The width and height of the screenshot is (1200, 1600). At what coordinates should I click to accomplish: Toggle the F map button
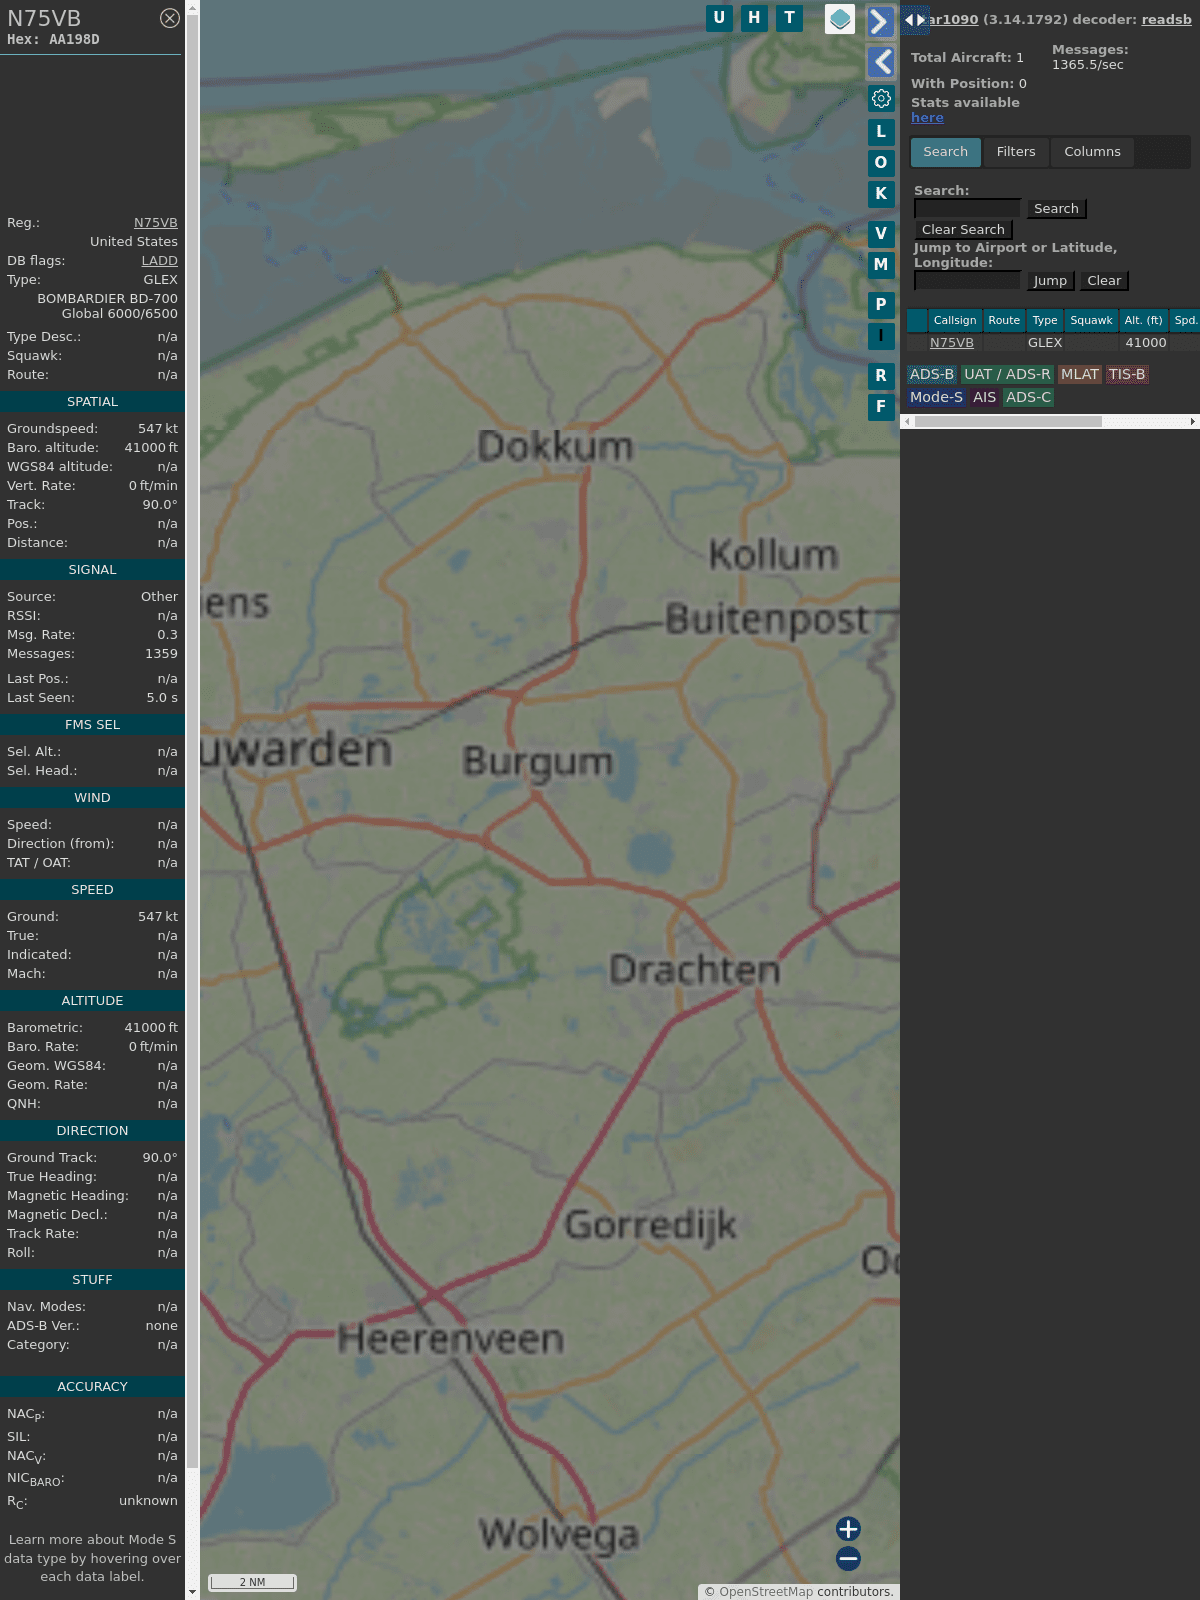click(881, 407)
